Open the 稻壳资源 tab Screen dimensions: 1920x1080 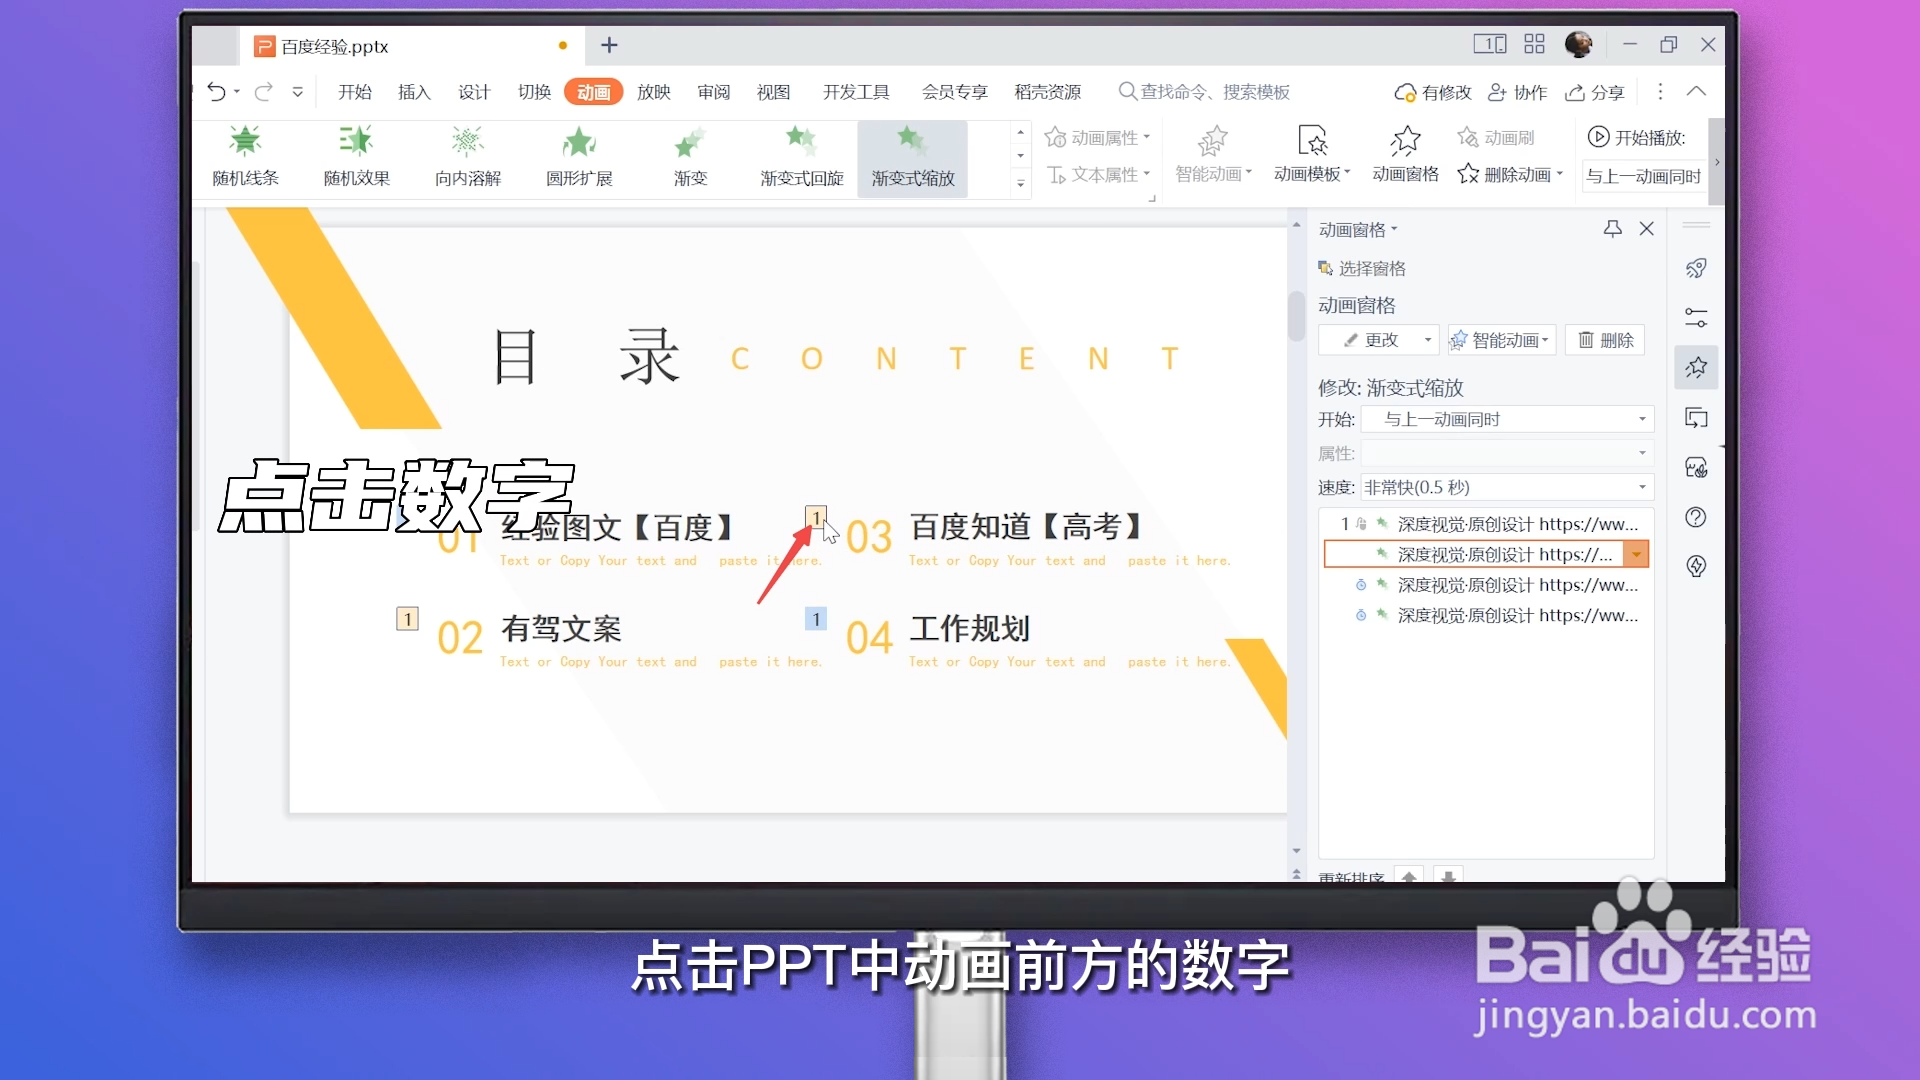[x=1048, y=92]
